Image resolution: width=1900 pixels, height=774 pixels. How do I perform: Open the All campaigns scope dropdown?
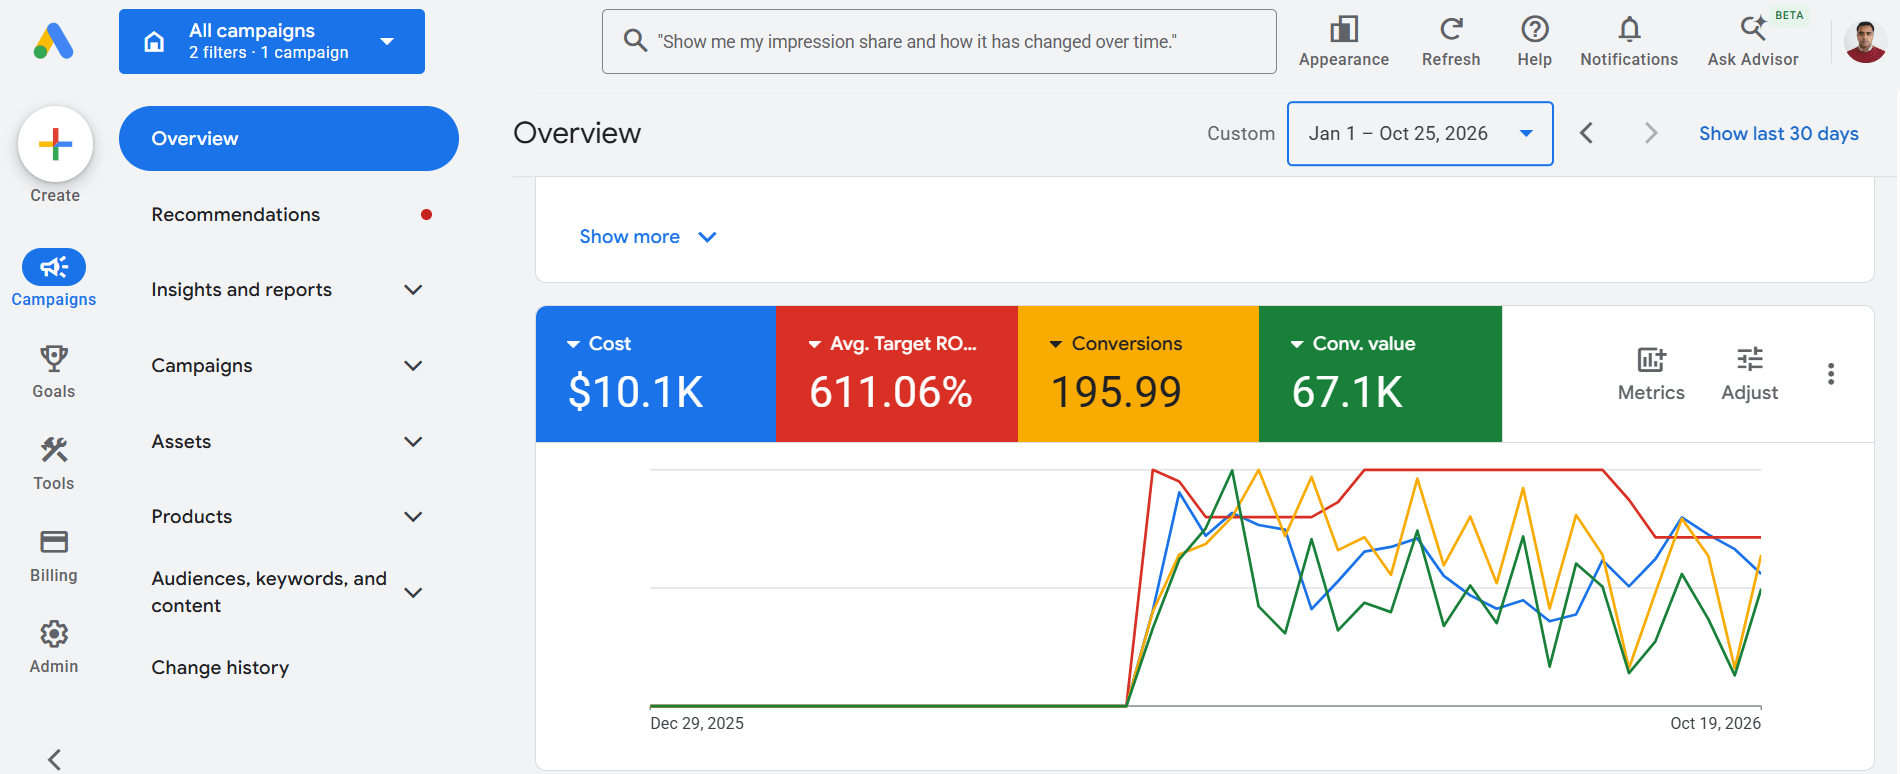272,41
